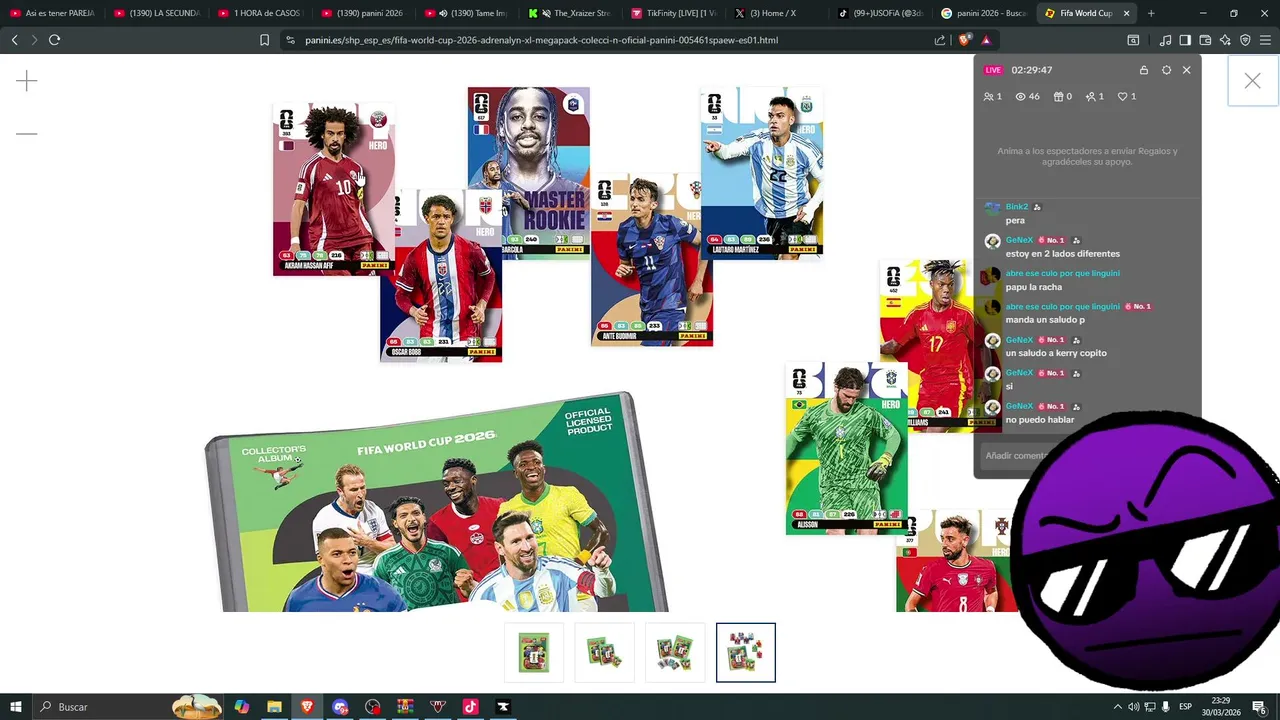
Task: Select the second product thumbnail
Action: tap(605, 652)
